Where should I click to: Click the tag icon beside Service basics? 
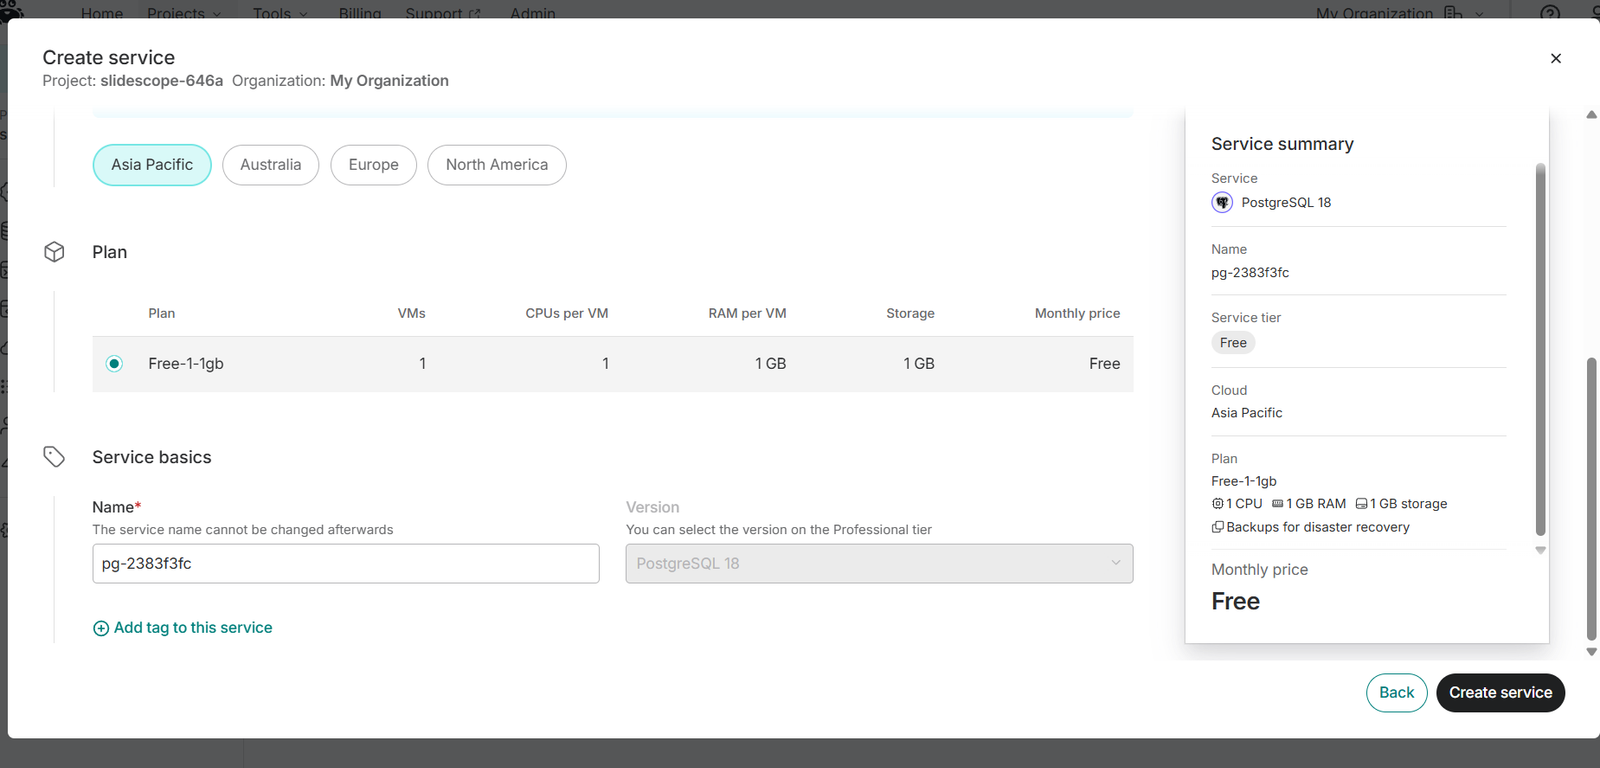(x=54, y=457)
